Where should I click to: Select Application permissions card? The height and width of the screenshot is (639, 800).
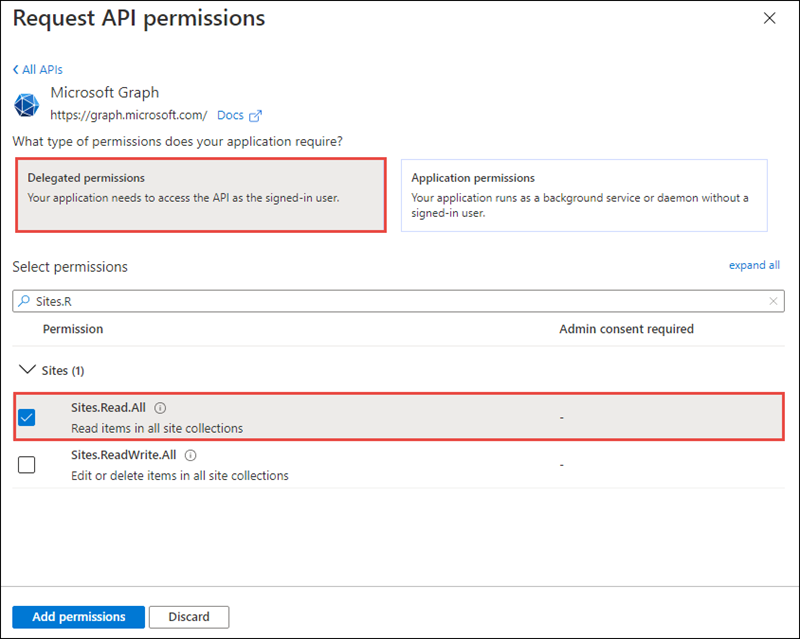point(584,195)
